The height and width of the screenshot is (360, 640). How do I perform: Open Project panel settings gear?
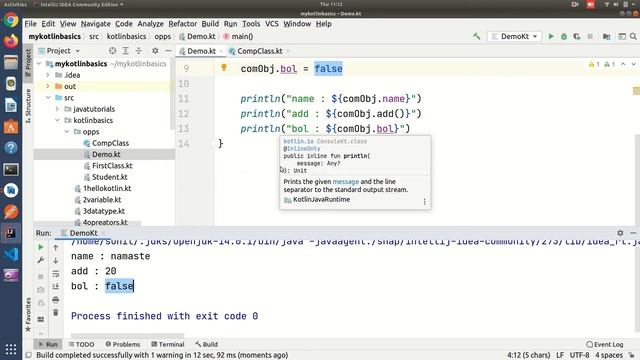point(155,51)
